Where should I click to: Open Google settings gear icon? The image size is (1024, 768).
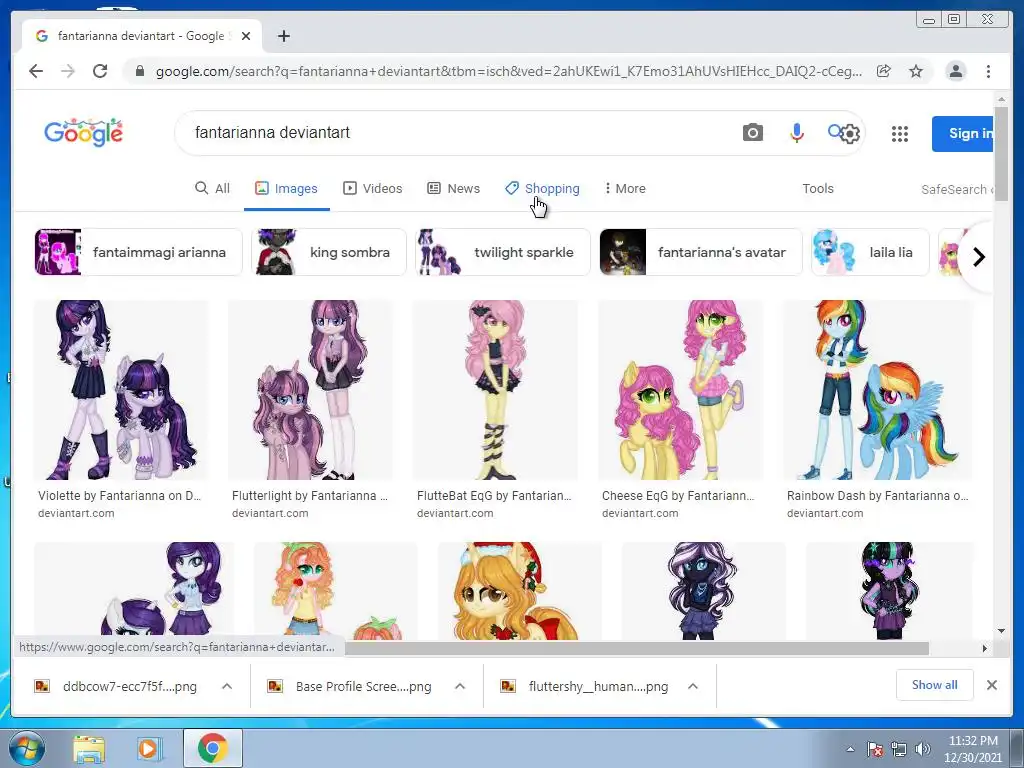point(850,134)
